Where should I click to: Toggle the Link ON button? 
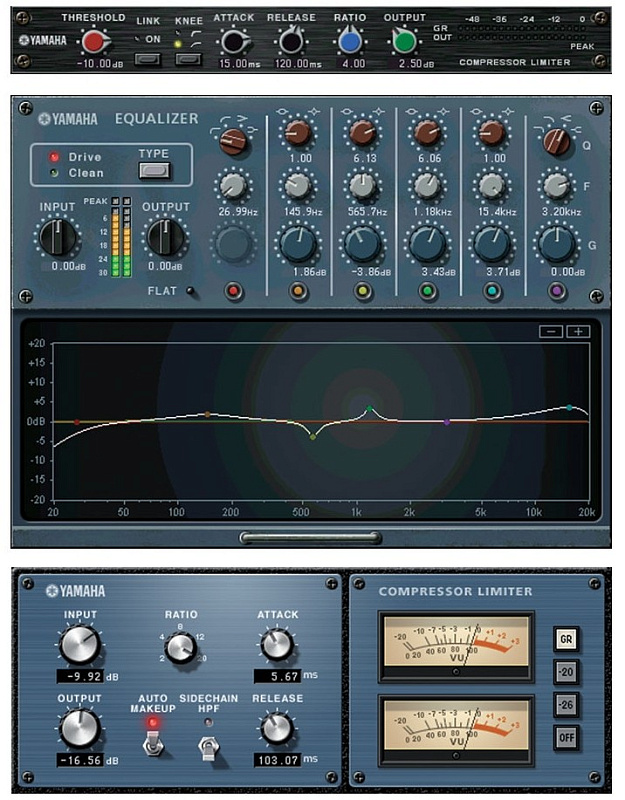[x=148, y=60]
